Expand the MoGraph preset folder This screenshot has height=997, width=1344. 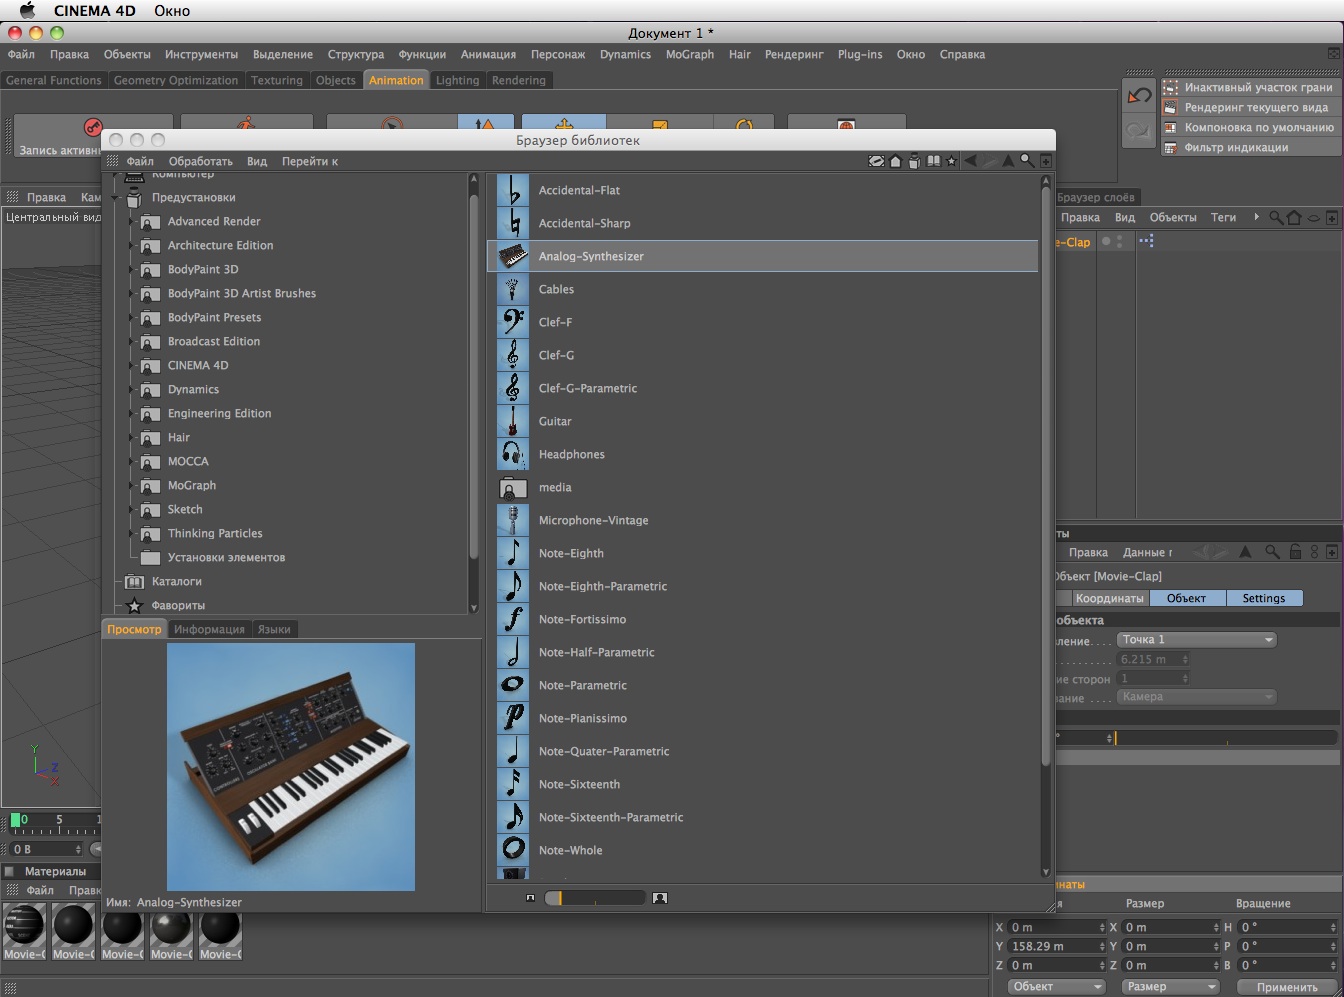coord(131,485)
